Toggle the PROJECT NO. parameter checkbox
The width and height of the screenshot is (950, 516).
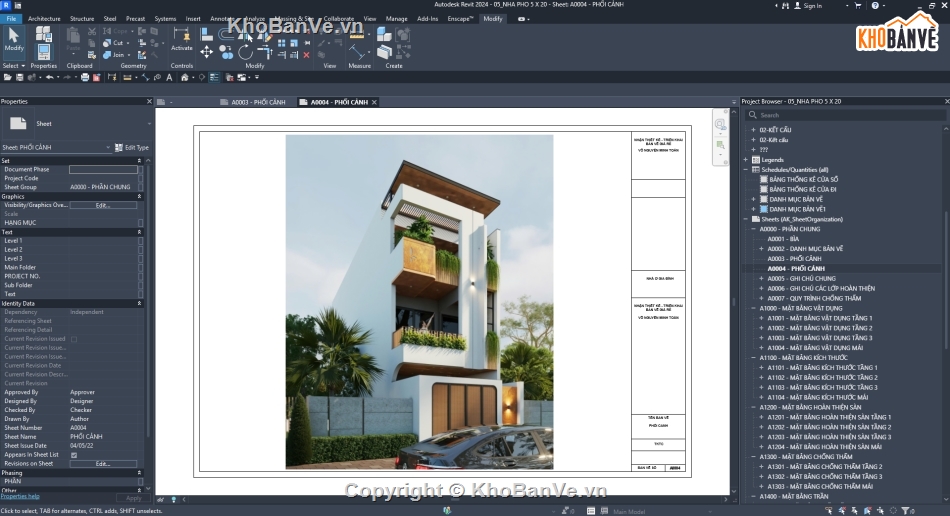click(x=141, y=277)
